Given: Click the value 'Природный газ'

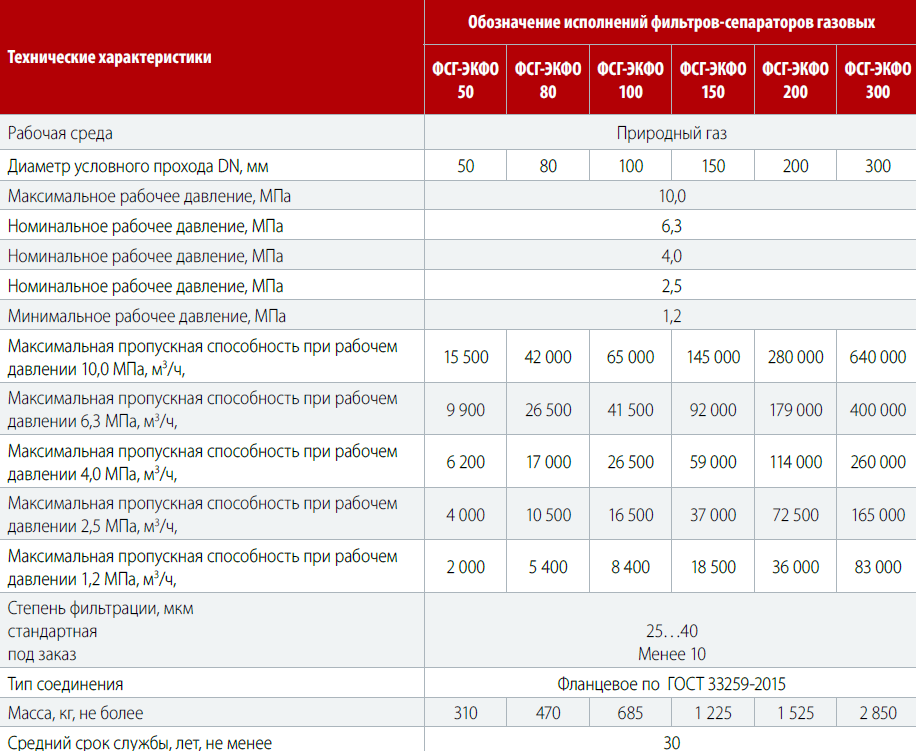Looking at the screenshot, I should pos(671,133).
